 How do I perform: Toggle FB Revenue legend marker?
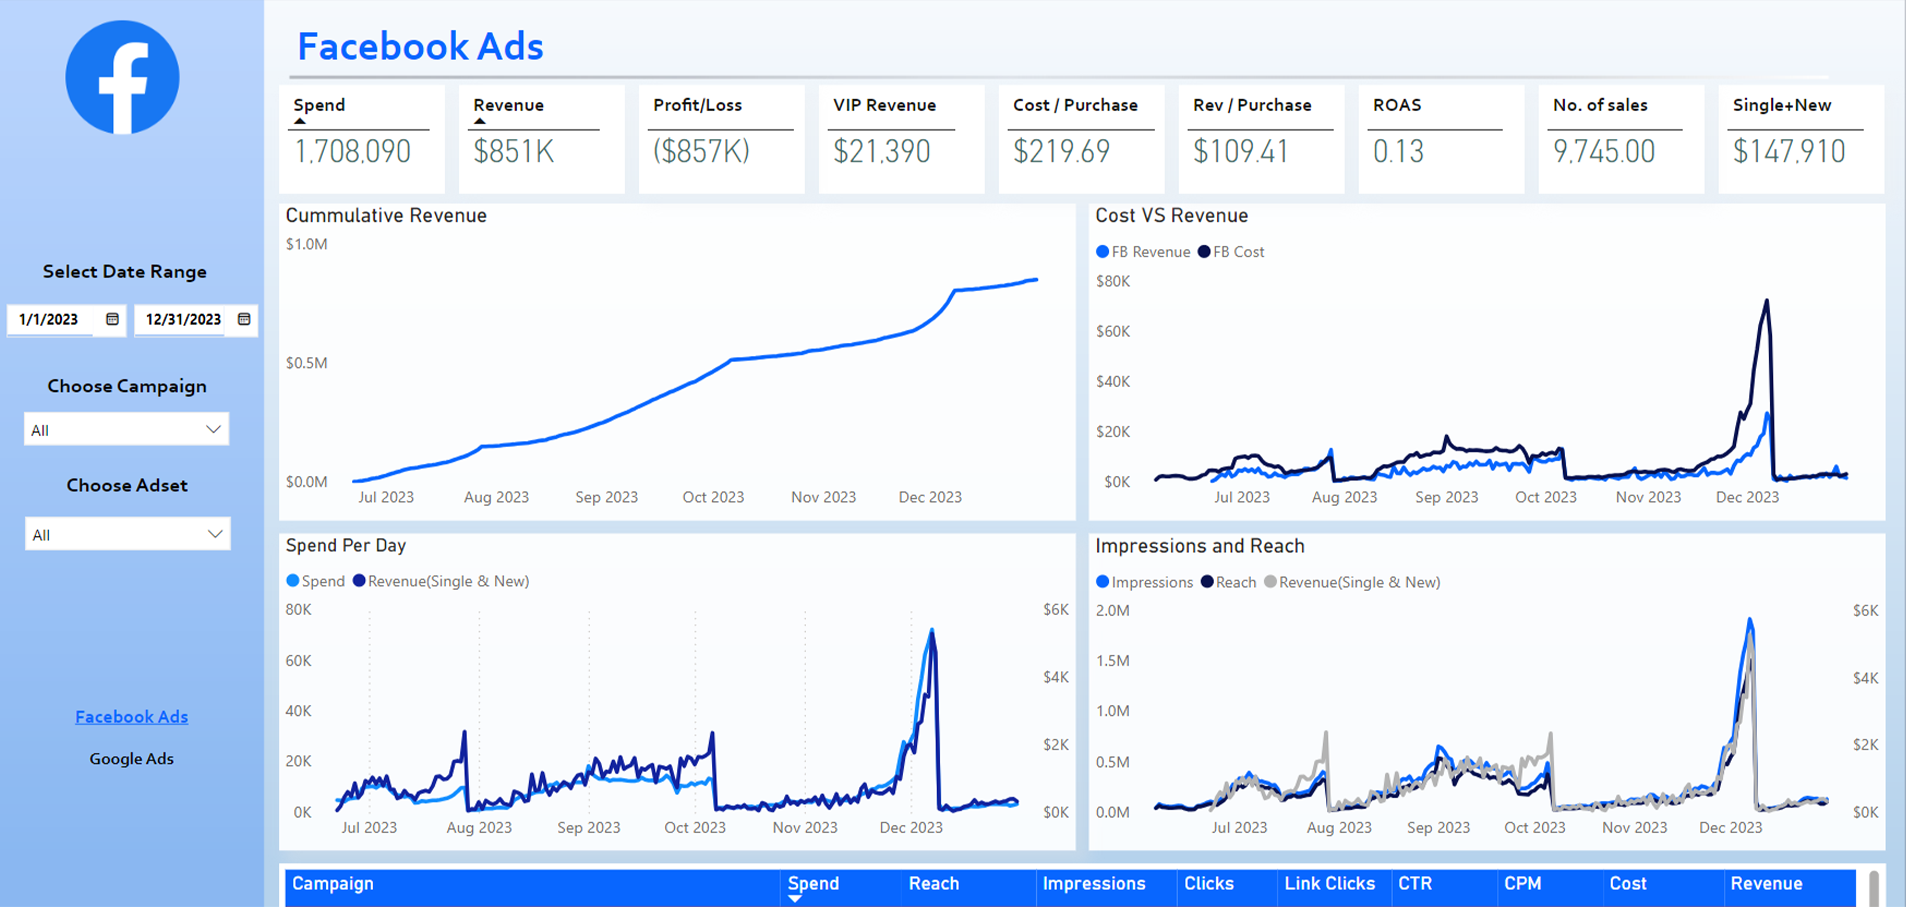pos(1103,252)
